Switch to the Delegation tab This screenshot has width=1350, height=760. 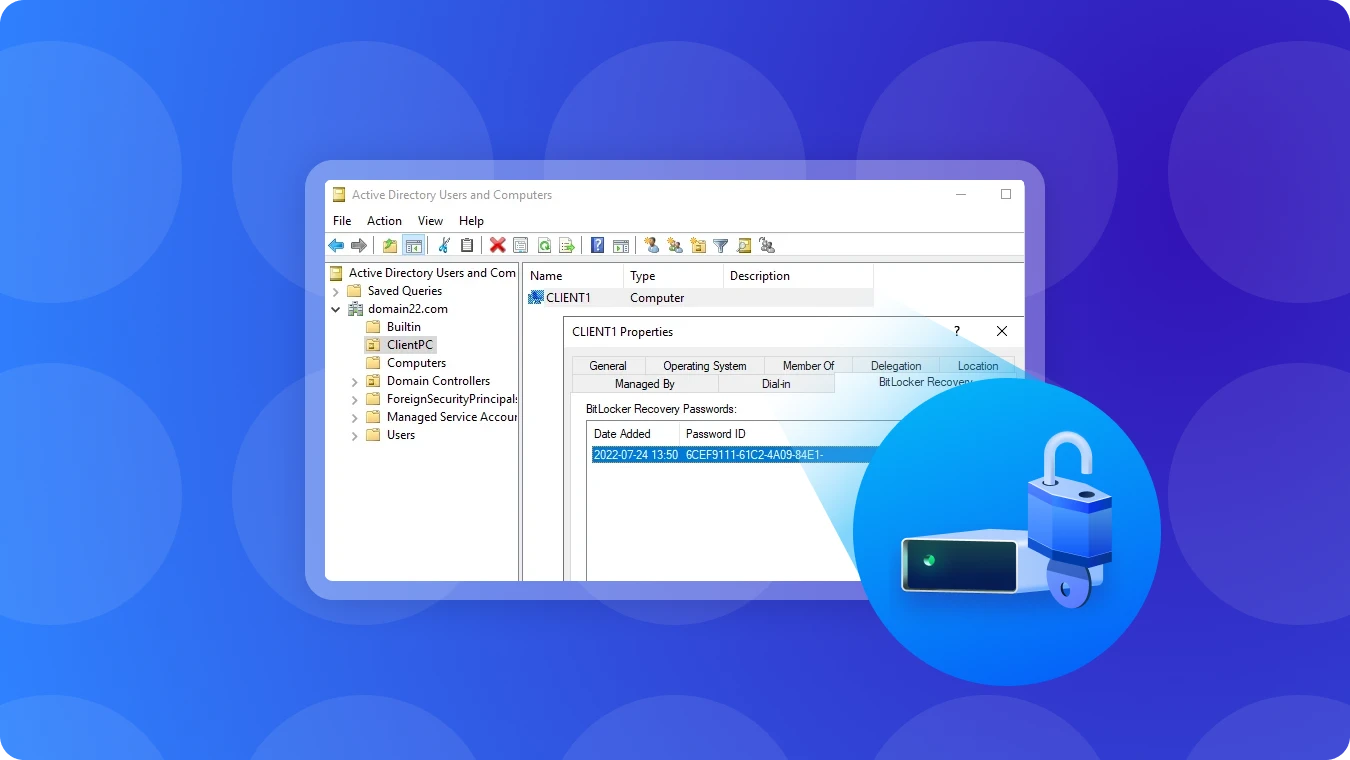(x=896, y=366)
